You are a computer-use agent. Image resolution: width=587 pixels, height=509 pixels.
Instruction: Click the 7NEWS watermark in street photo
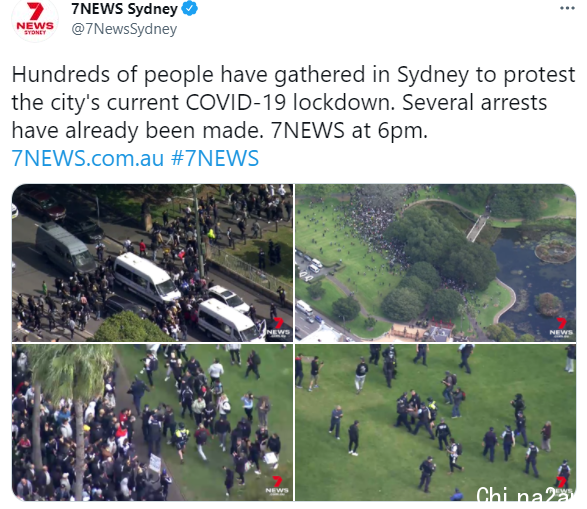(x=278, y=328)
